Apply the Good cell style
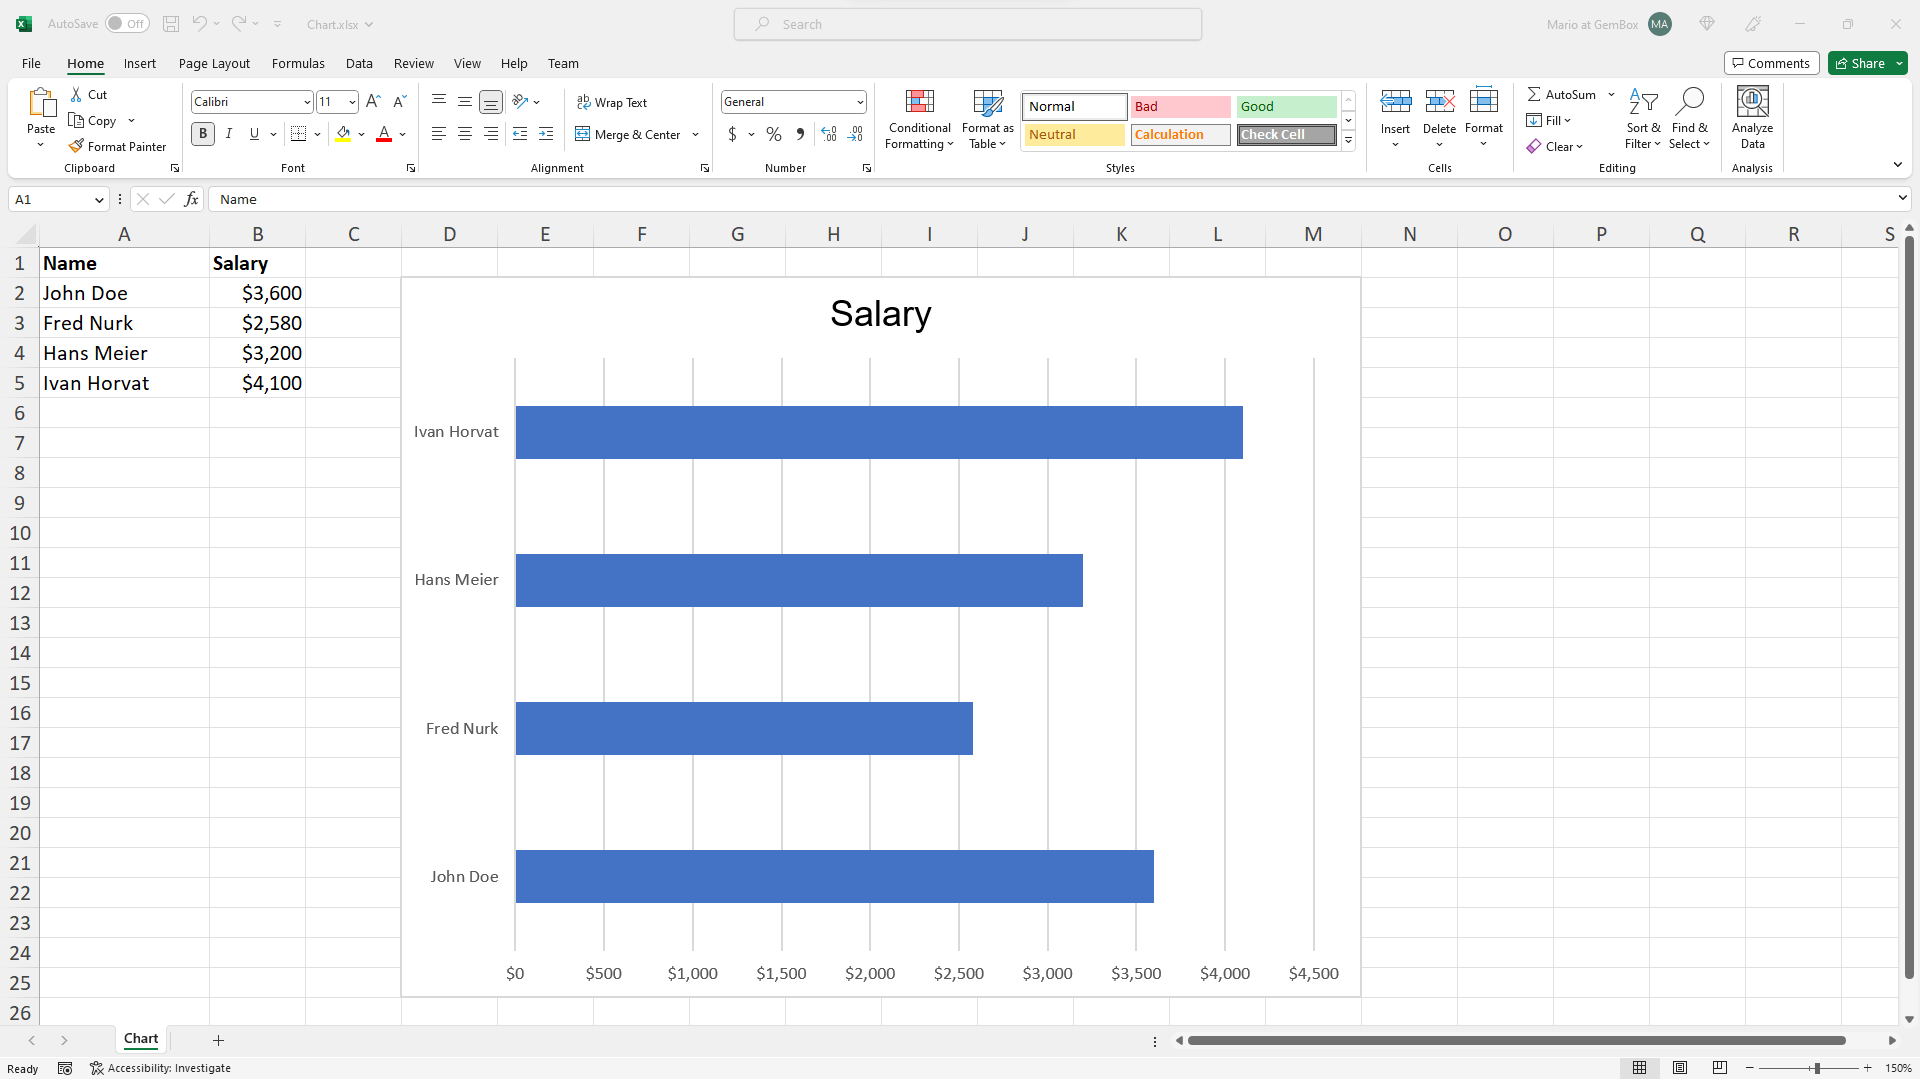Screen dimensions: 1920x1080 coord(1286,106)
